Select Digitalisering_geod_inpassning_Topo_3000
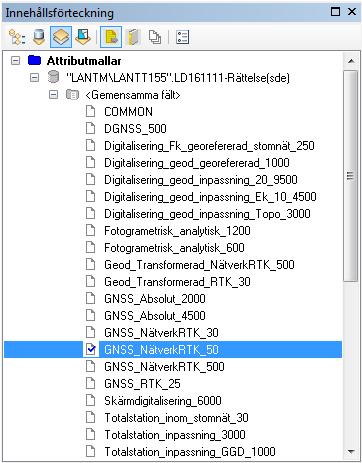 tap(207, 214)
